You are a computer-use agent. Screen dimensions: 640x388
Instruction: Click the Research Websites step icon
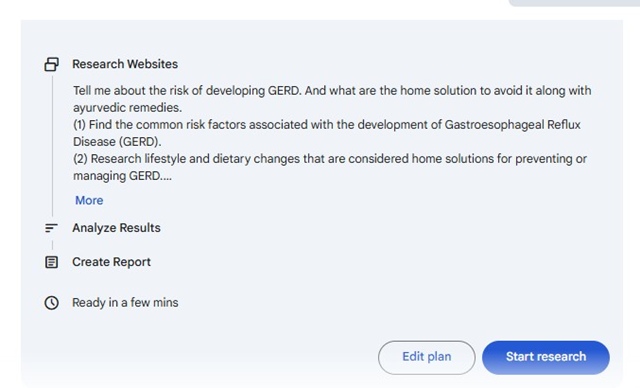[x=51, y=64]
